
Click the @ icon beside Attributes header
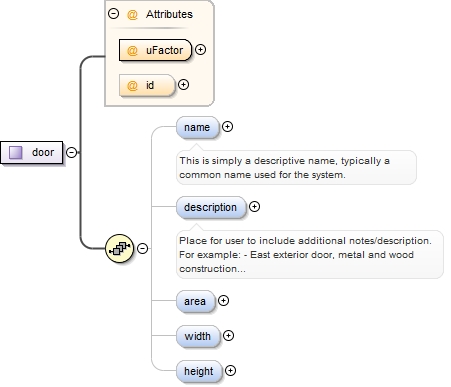coord(132,14)
